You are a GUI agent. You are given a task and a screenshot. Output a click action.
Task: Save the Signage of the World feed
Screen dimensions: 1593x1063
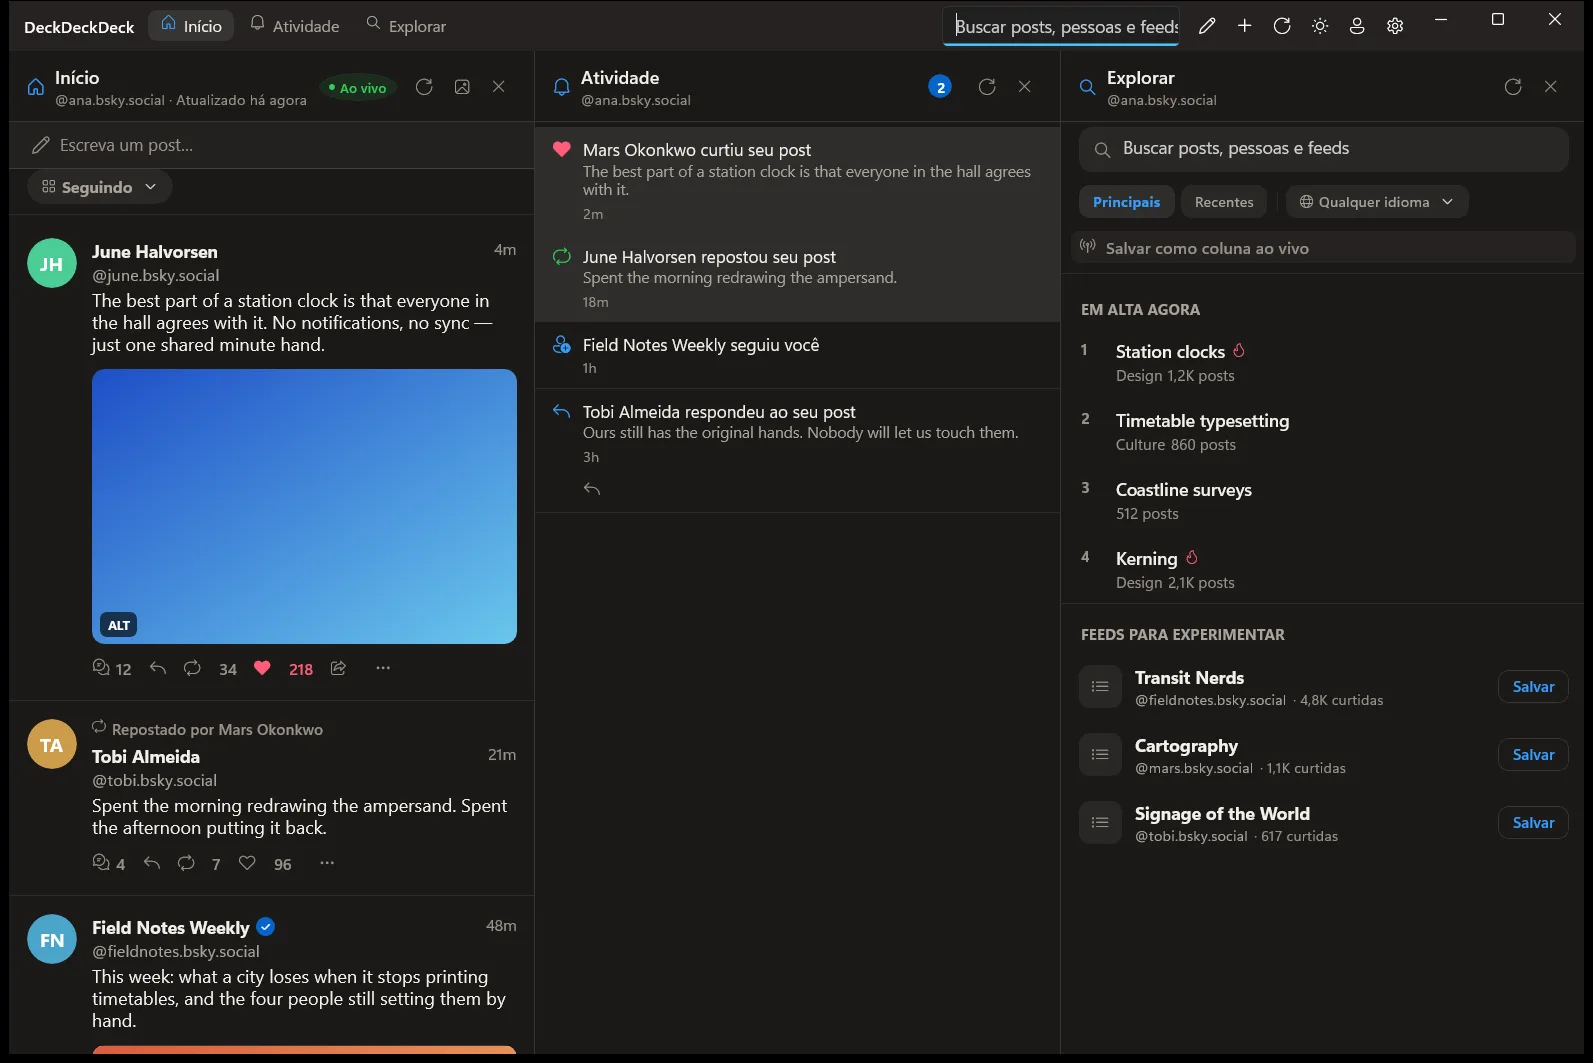click(1533, 823)
